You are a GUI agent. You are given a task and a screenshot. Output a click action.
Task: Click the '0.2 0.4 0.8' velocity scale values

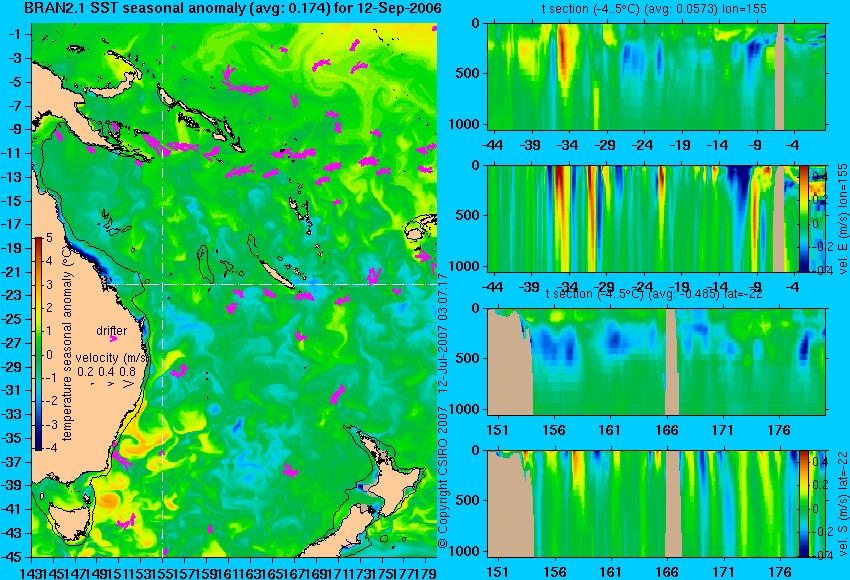(106, 371)
